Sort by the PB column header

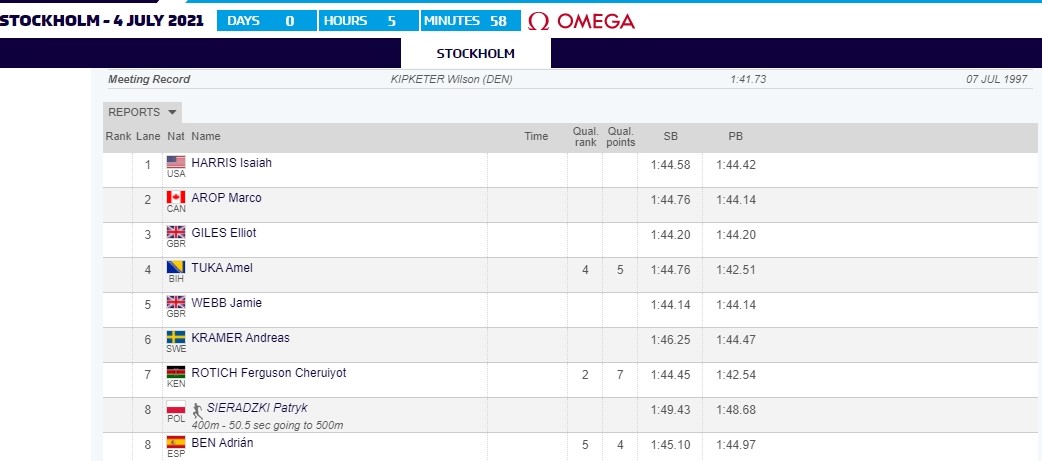pyautogui.click(x=735, y=137)
